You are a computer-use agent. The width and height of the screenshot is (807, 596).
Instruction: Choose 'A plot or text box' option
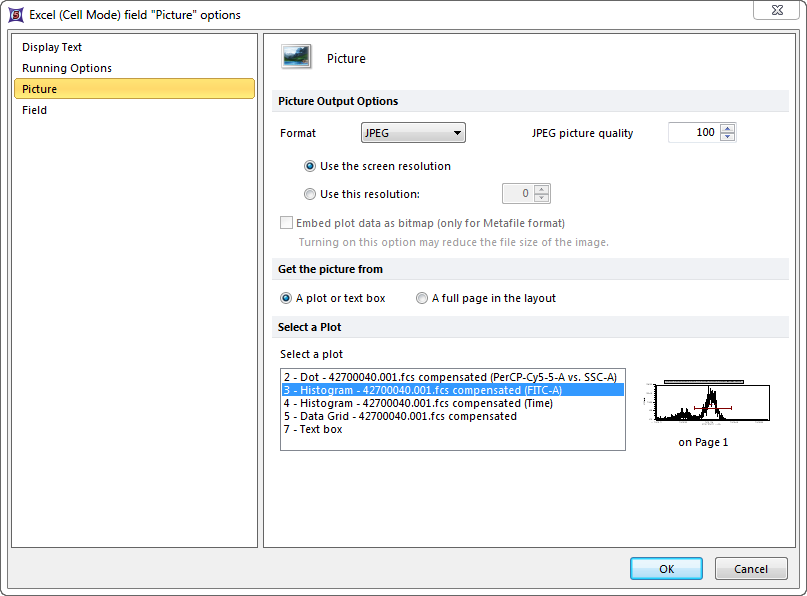(286, 298)
